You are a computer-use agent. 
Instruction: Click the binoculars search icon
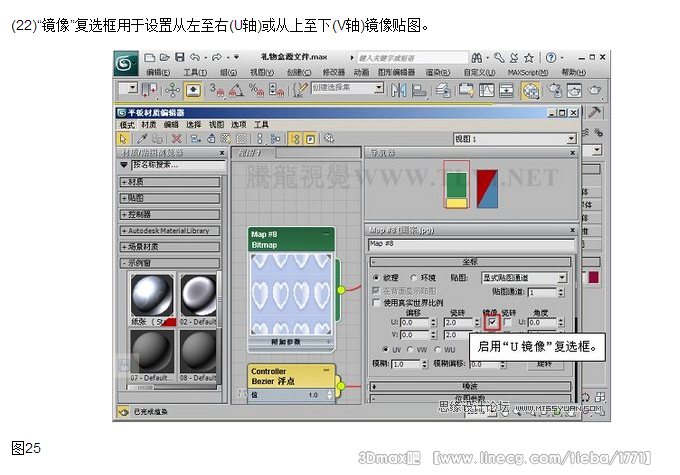[477, 57]
